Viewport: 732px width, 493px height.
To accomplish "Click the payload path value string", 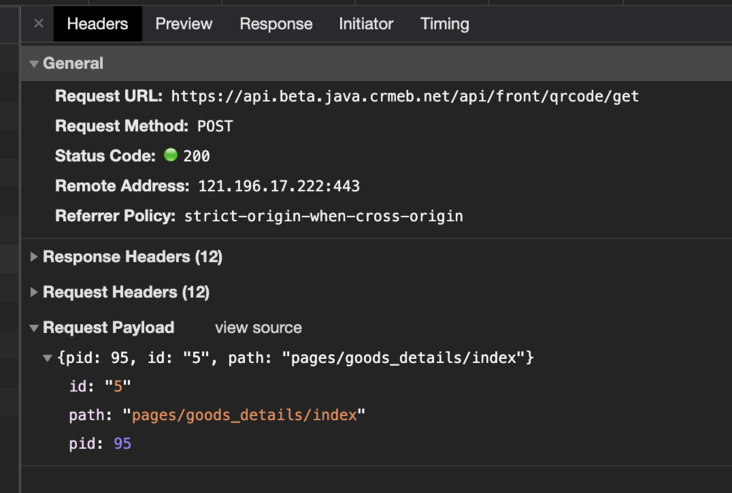I will [244, 415].
